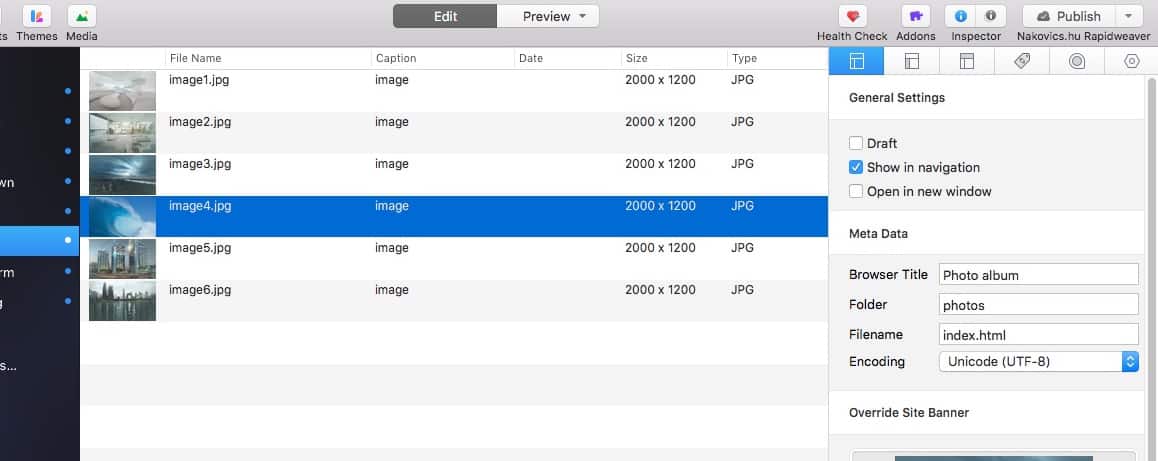Viewport: 1158px width, 461px height.
Task: Open the Encoding Unicode (UTF-8) dropdown
Action: point(1038,361)
